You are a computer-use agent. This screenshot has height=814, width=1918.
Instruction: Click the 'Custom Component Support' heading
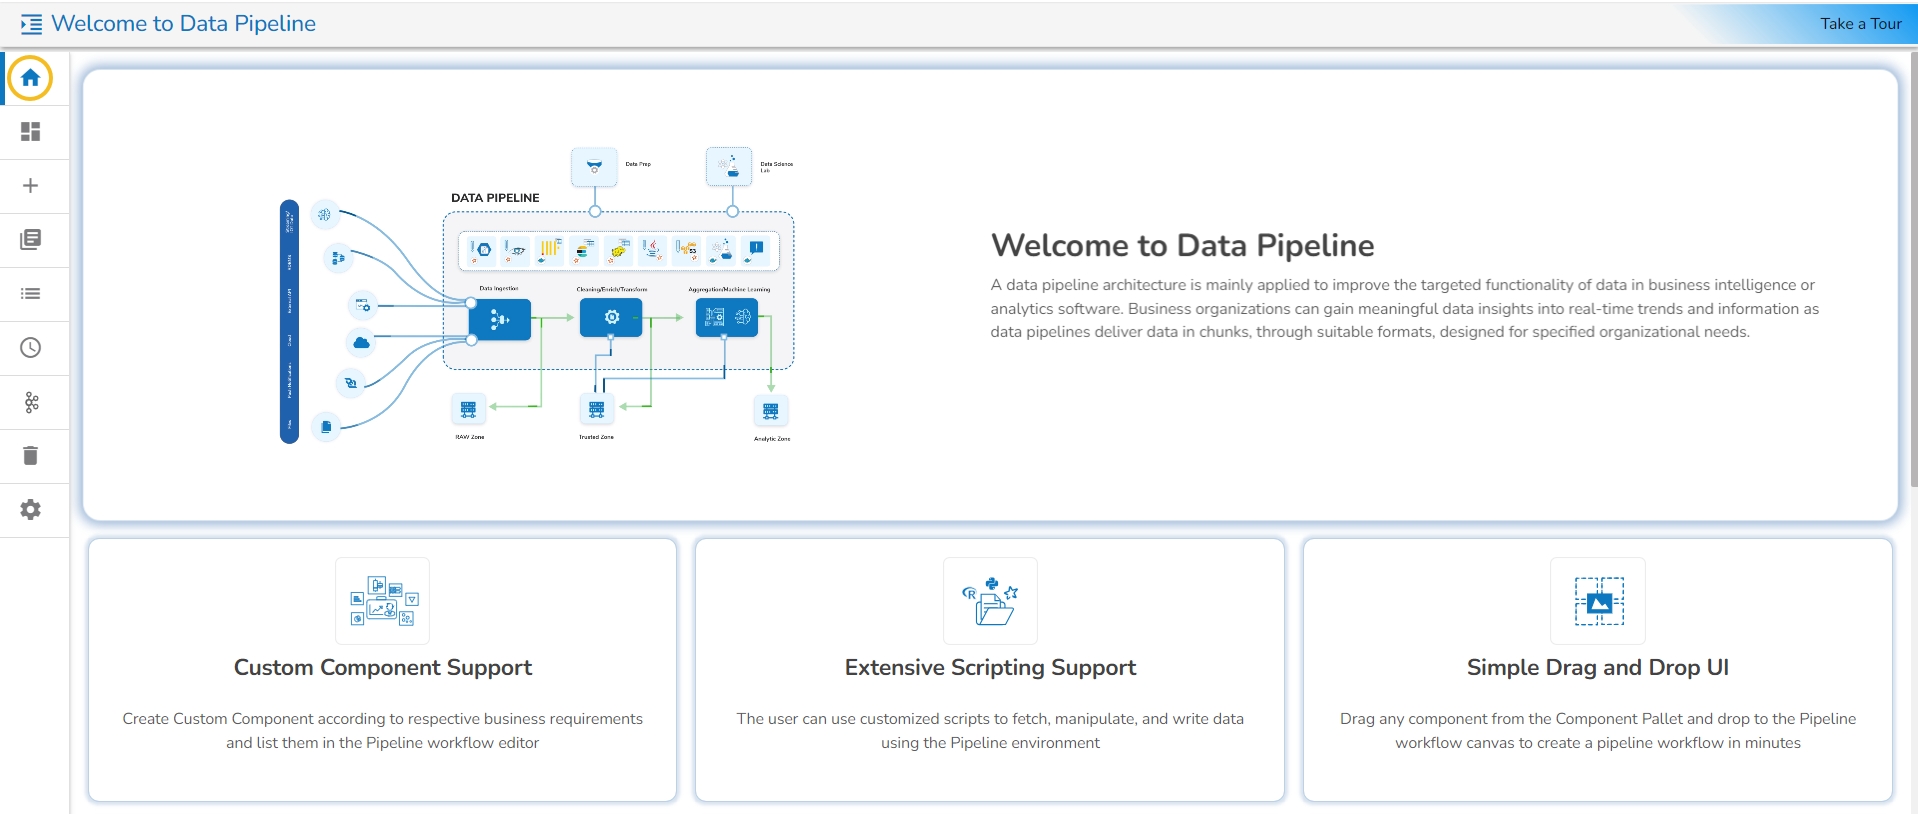(x=383, y=668)
